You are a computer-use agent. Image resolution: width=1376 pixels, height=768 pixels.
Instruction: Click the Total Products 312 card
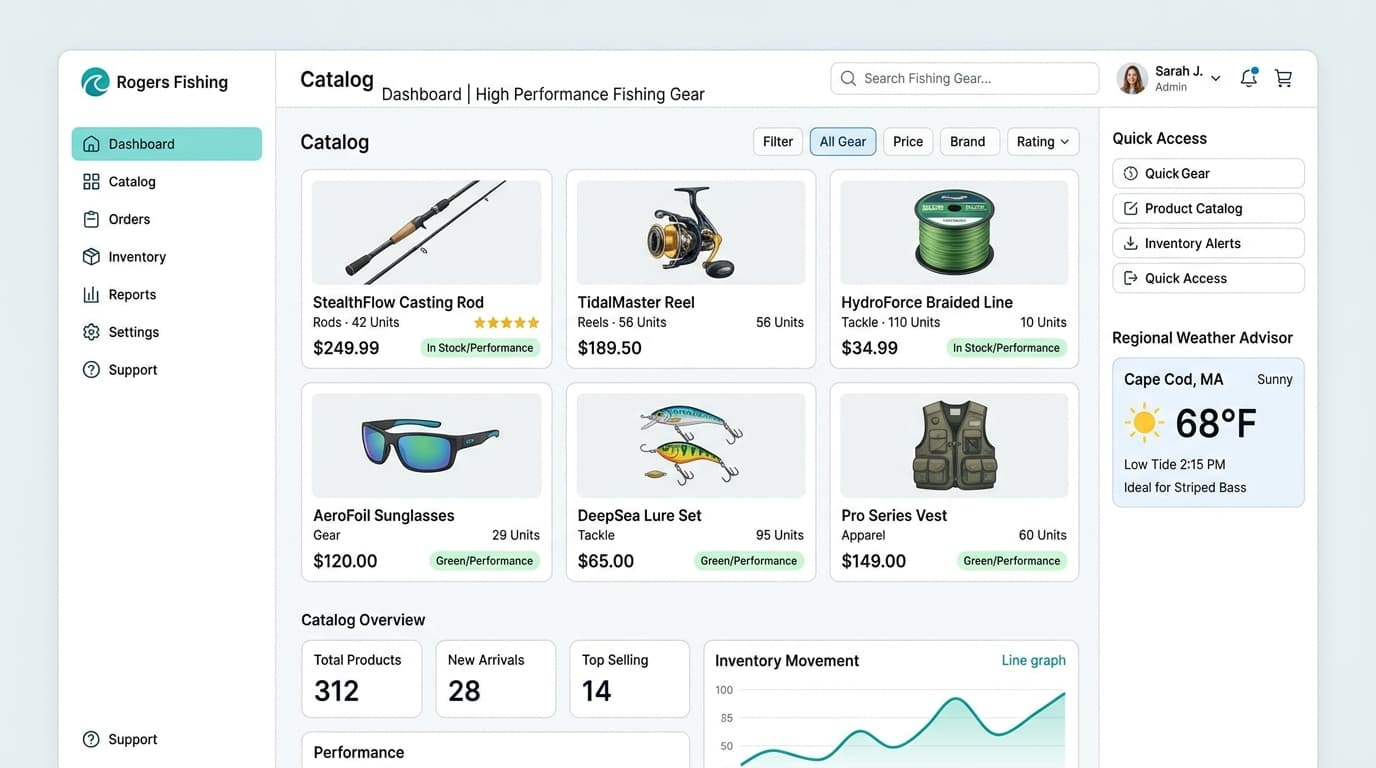362,679
